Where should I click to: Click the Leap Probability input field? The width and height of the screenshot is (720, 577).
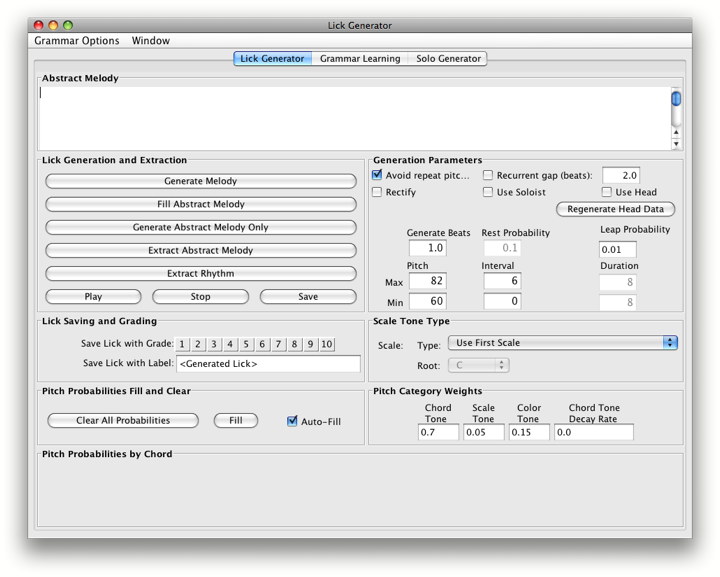617,250
